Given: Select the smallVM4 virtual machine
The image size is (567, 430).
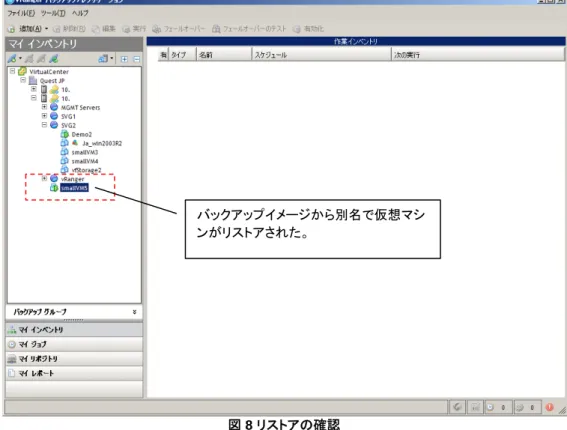Looking at the screenshot, I should 85,161.
